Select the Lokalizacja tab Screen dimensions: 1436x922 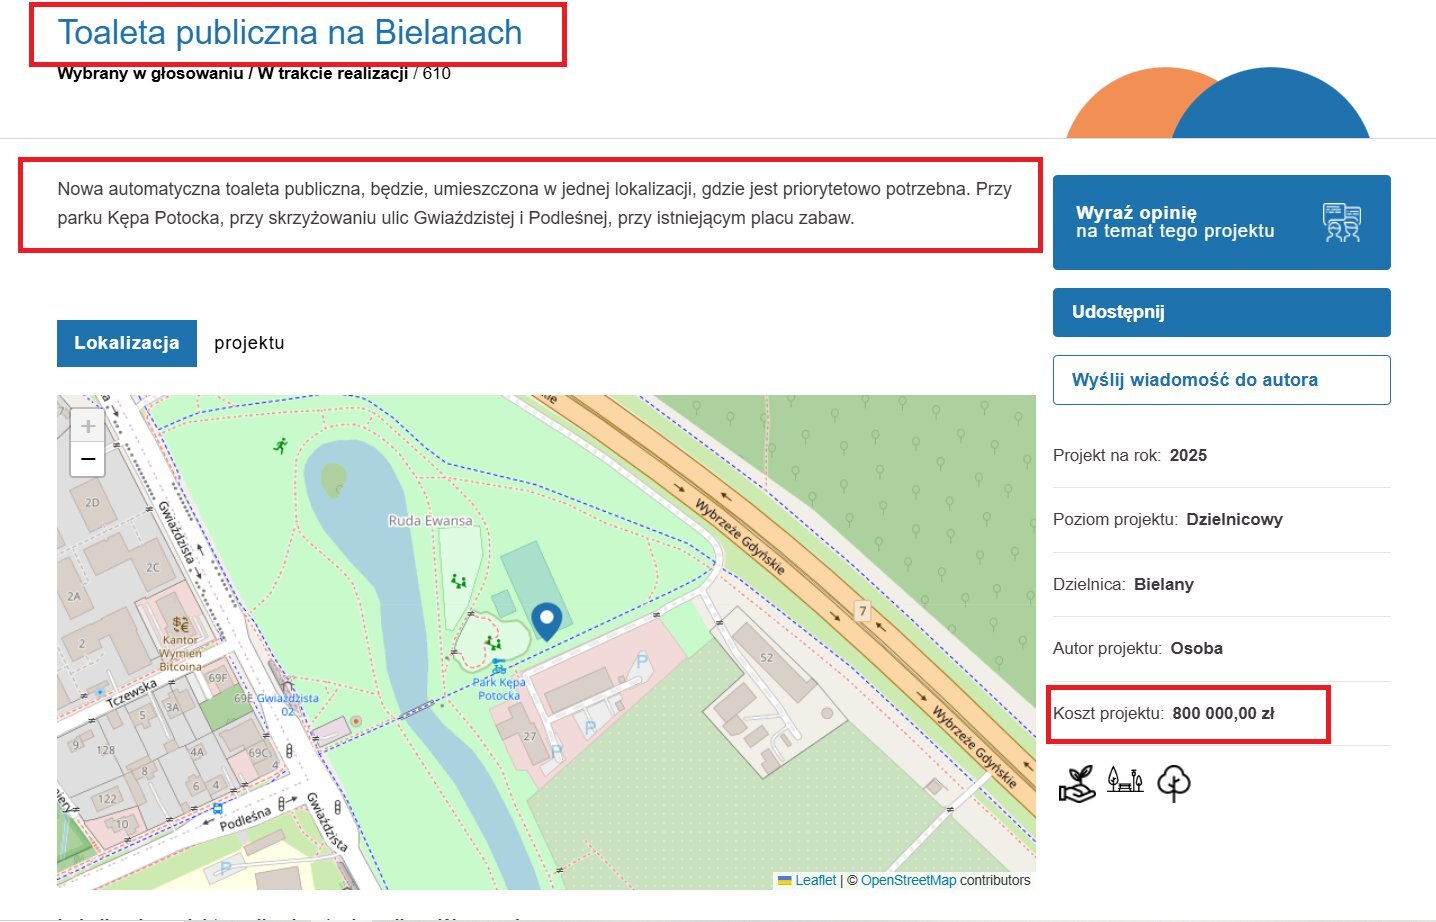(127, 343)
